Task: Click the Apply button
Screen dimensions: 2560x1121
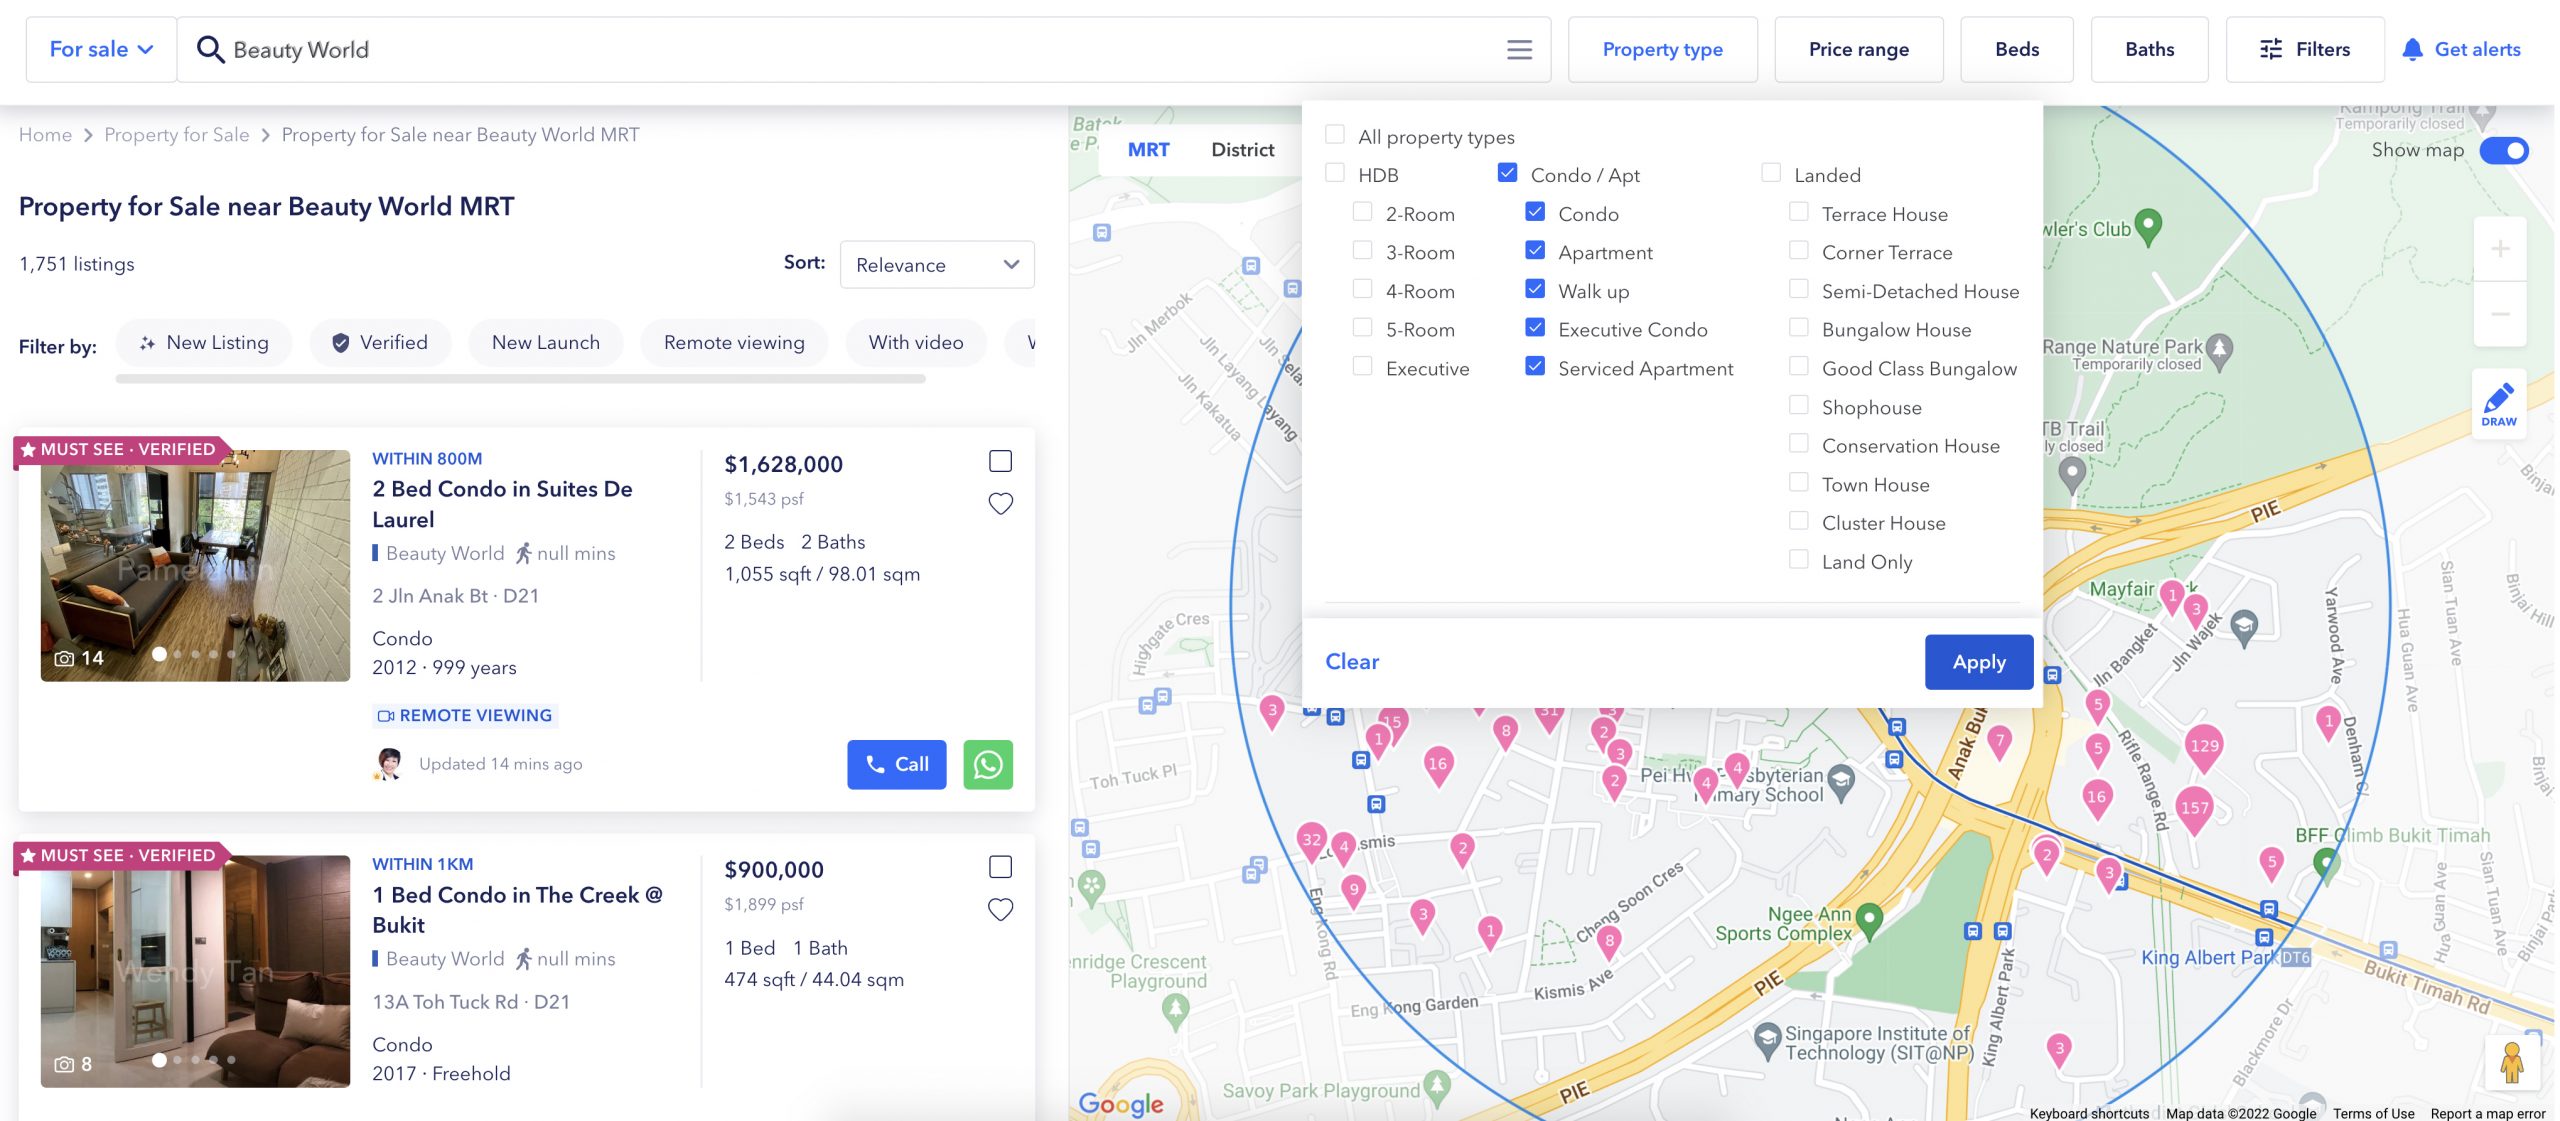Action: 1979,662
